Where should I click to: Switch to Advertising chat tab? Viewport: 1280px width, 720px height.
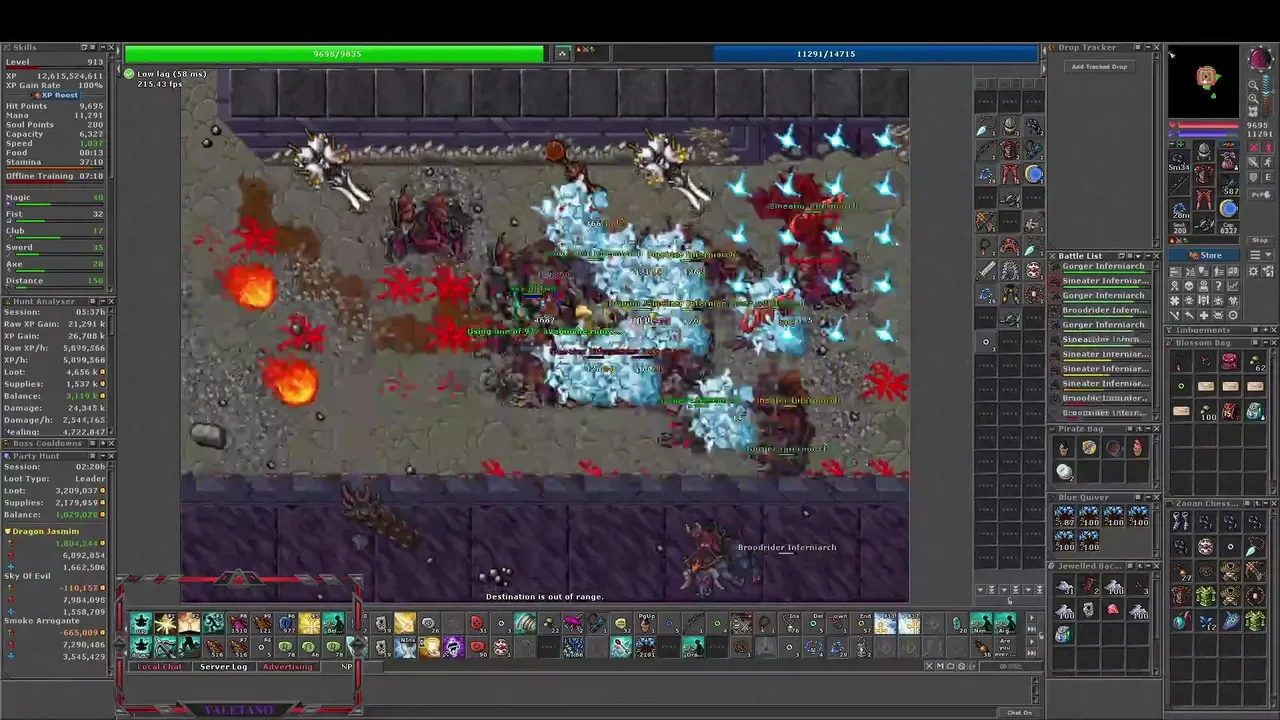point(288,666)
